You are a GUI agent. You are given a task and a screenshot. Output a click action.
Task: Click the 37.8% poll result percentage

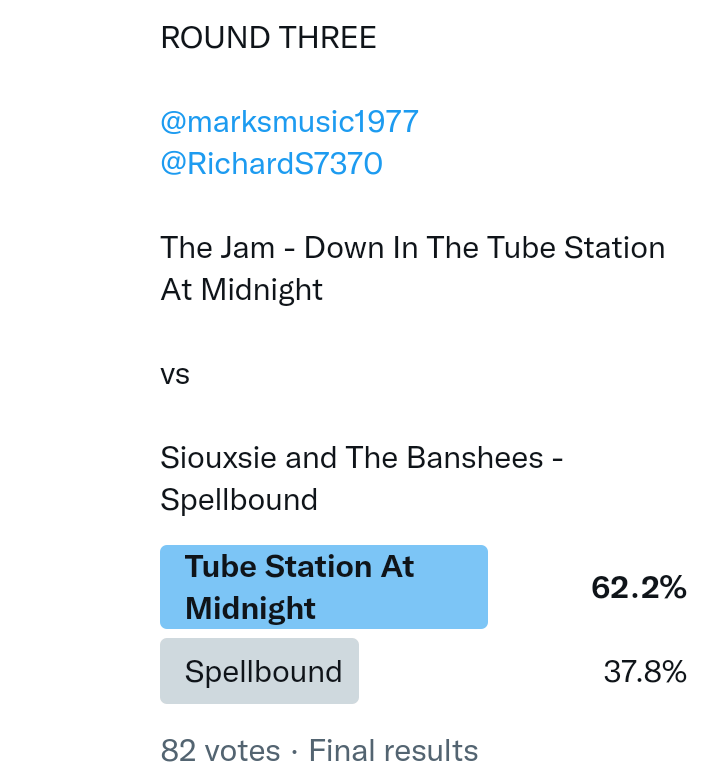pos(645,672)
